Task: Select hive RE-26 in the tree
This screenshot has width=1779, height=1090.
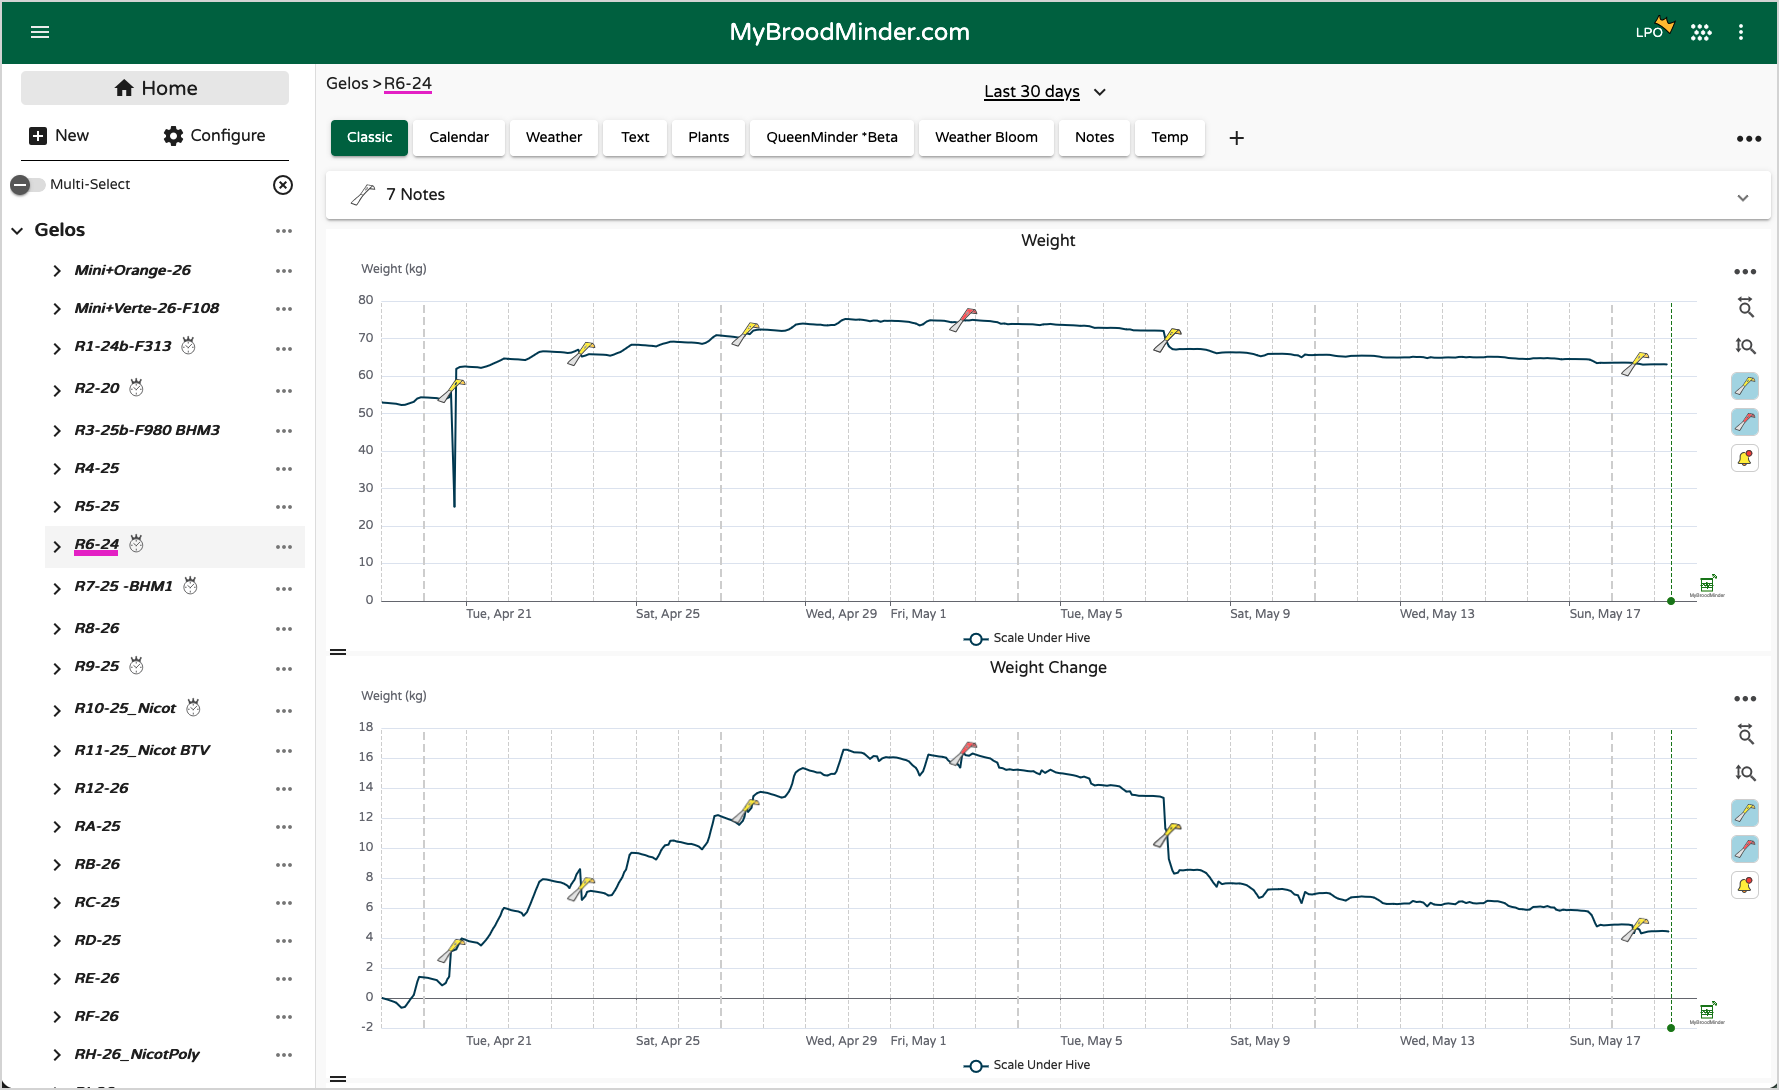Action: click(x=97, y=979)
